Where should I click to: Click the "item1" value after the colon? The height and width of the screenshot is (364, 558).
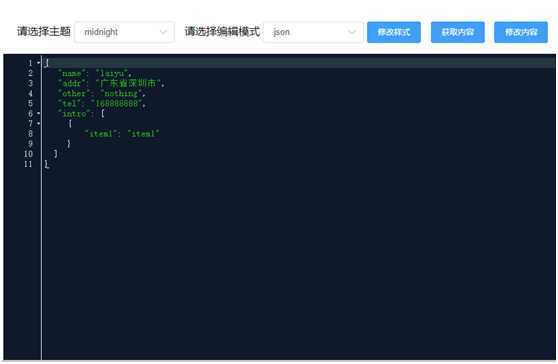[143, 134]
